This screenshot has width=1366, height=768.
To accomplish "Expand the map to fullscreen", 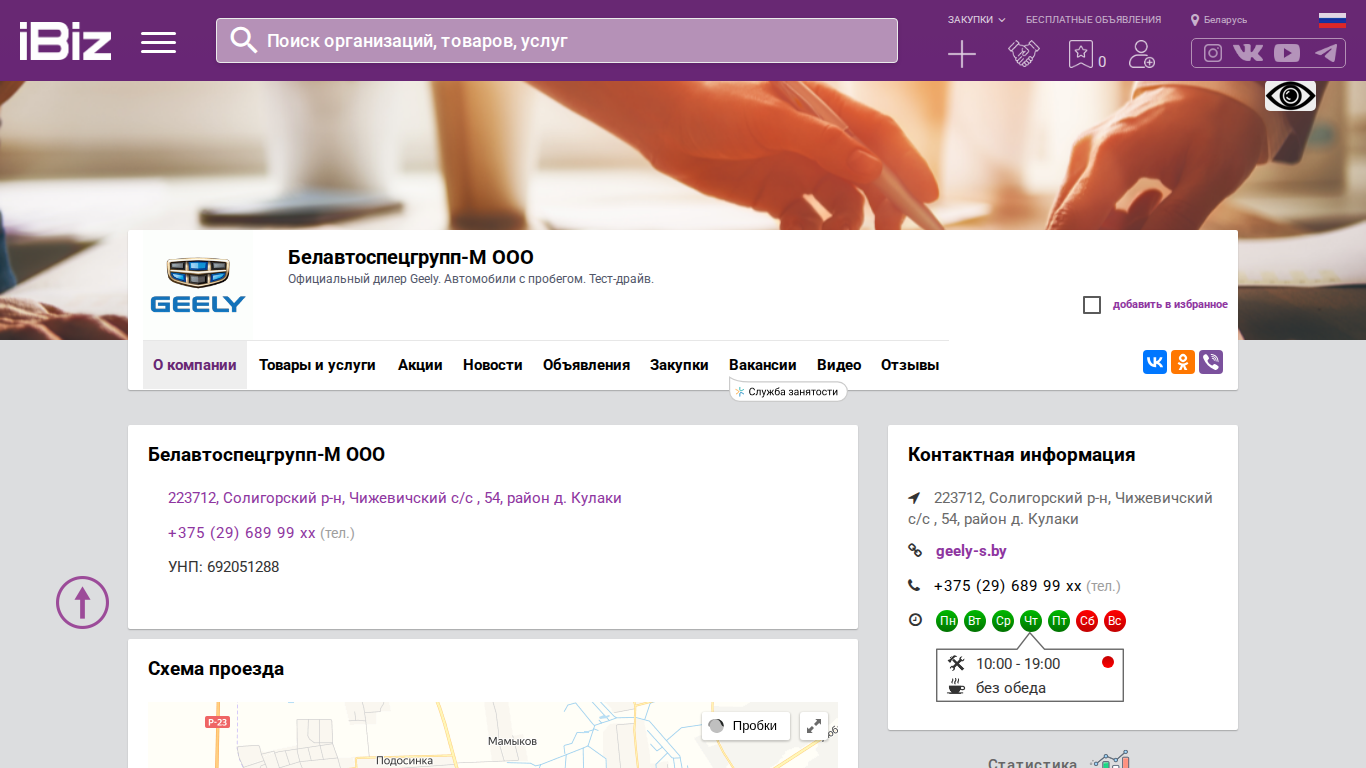I will click(x=814, y=726).
